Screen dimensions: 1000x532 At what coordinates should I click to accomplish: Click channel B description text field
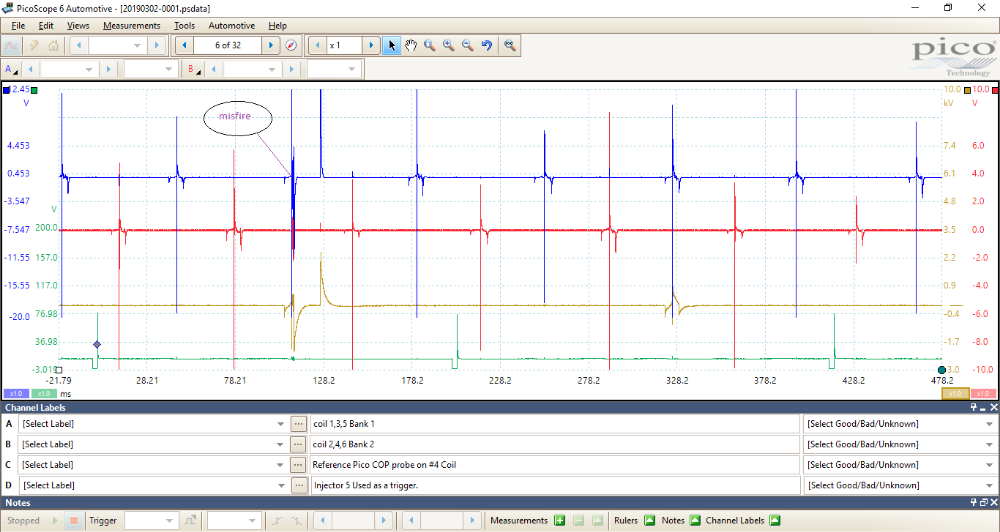555,444
